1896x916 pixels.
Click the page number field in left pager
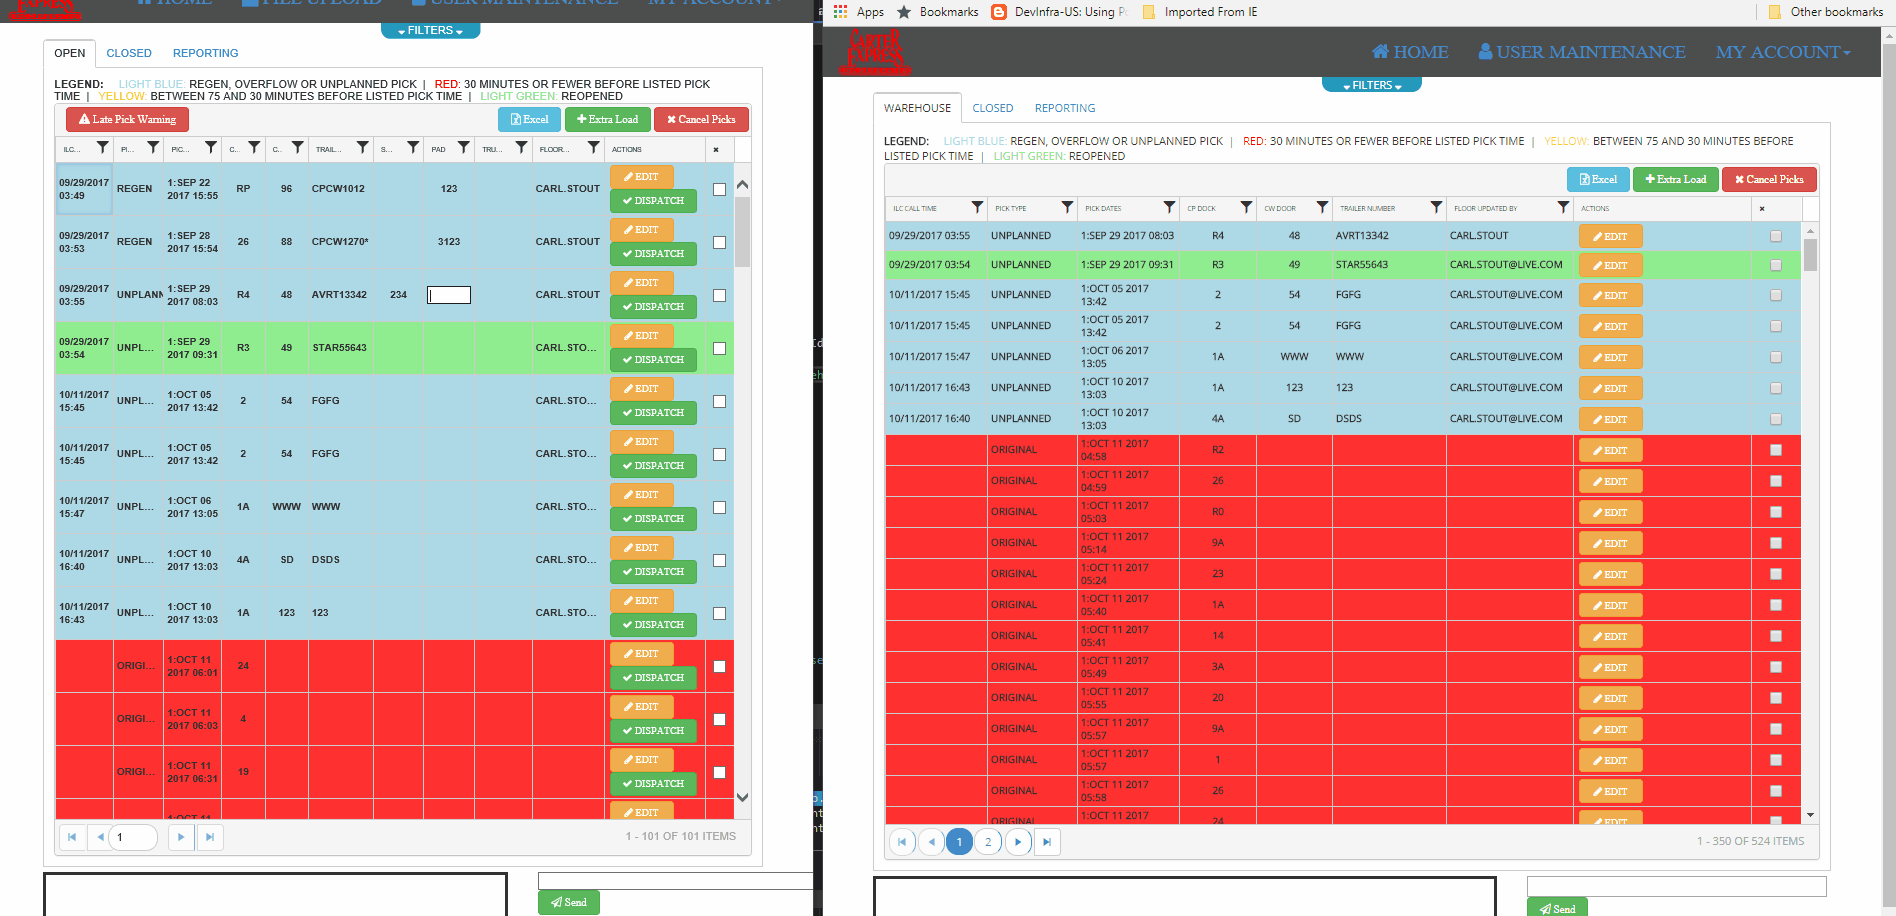[x=135, y=837]
